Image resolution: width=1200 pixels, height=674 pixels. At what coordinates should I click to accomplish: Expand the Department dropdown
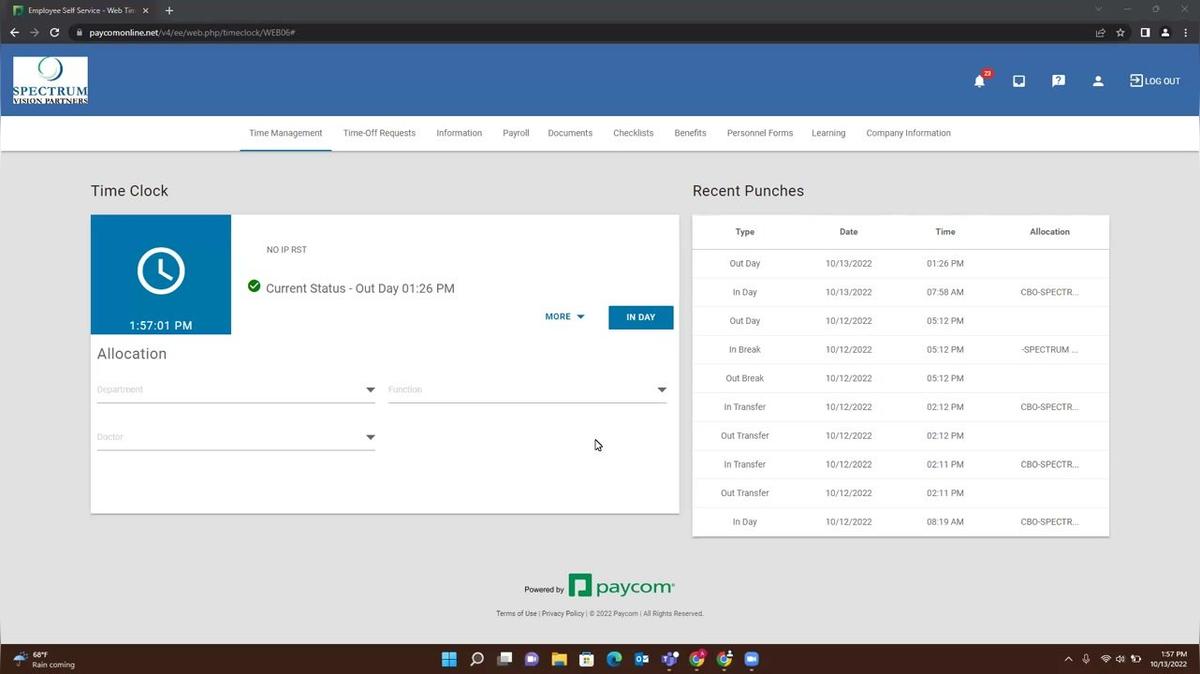(370, 390)
